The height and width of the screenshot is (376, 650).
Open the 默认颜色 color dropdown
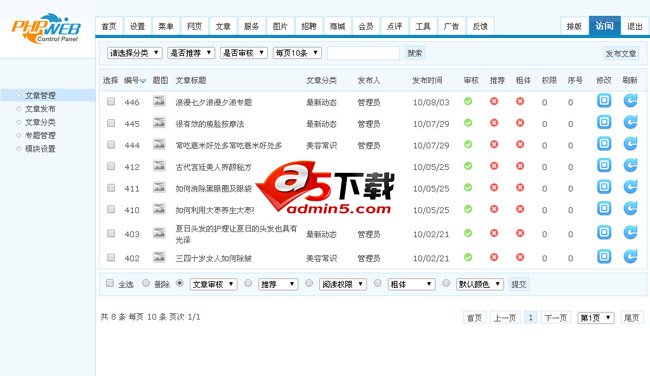(480, 284)
